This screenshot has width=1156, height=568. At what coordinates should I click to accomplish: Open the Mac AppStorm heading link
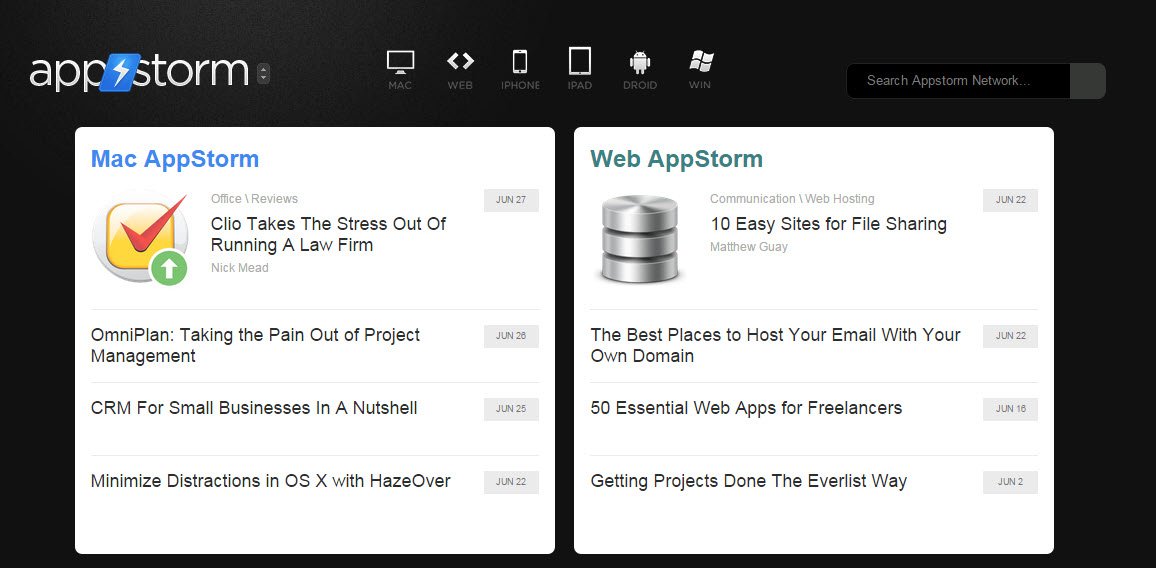click(175, 159)
